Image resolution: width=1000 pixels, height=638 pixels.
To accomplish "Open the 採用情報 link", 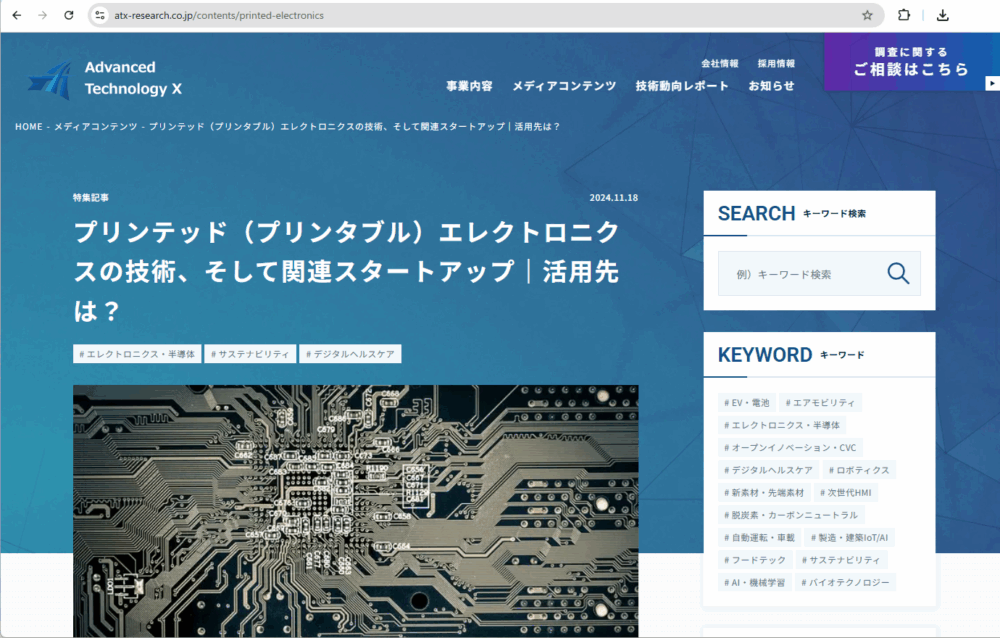I will click(776, 63).
